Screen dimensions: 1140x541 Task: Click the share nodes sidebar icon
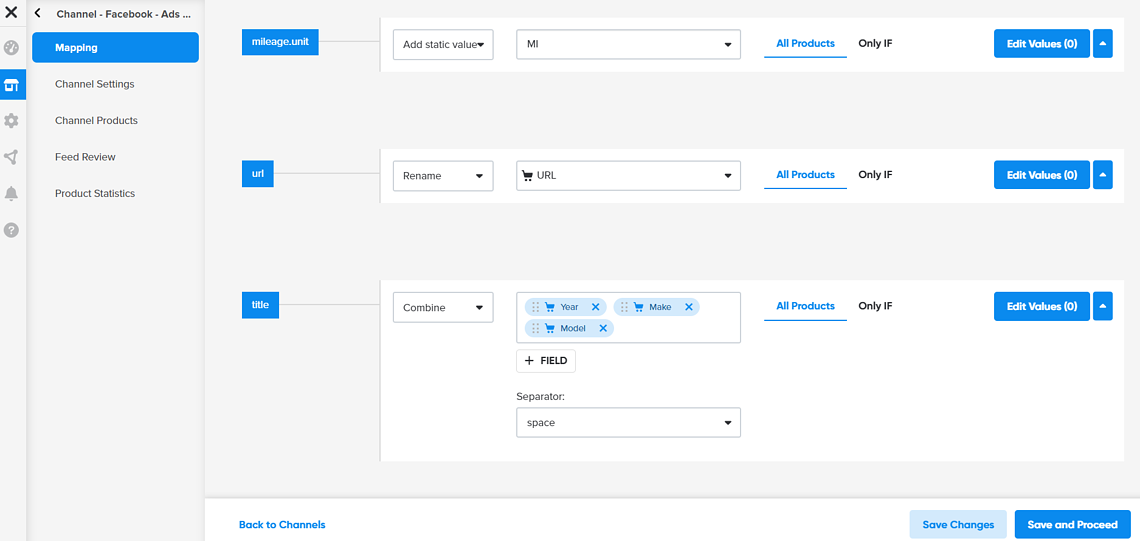tap(11, 157)
